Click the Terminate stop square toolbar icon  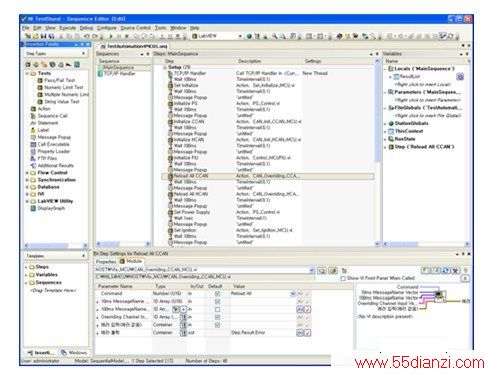(127, 36)
